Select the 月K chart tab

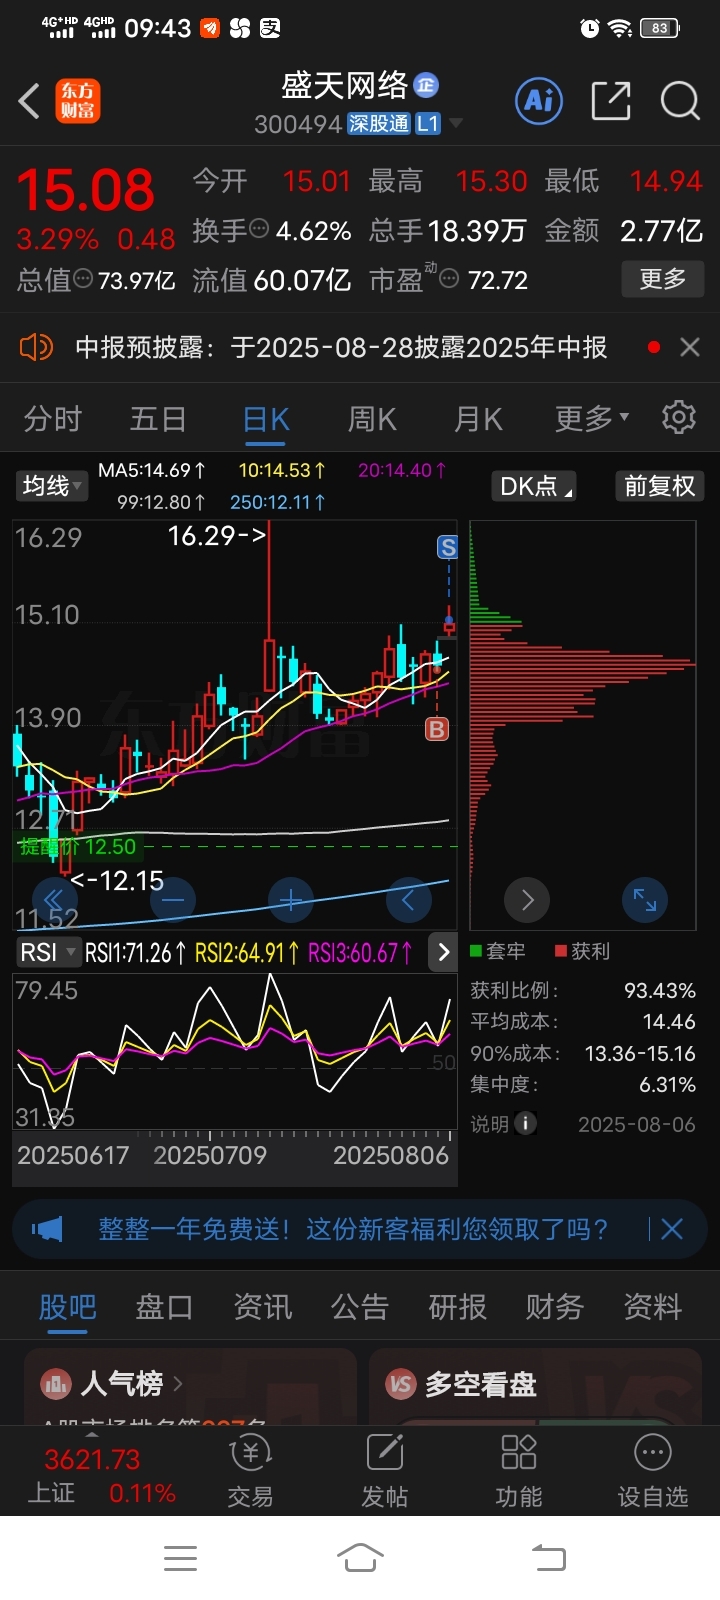(x=478, y=418)
